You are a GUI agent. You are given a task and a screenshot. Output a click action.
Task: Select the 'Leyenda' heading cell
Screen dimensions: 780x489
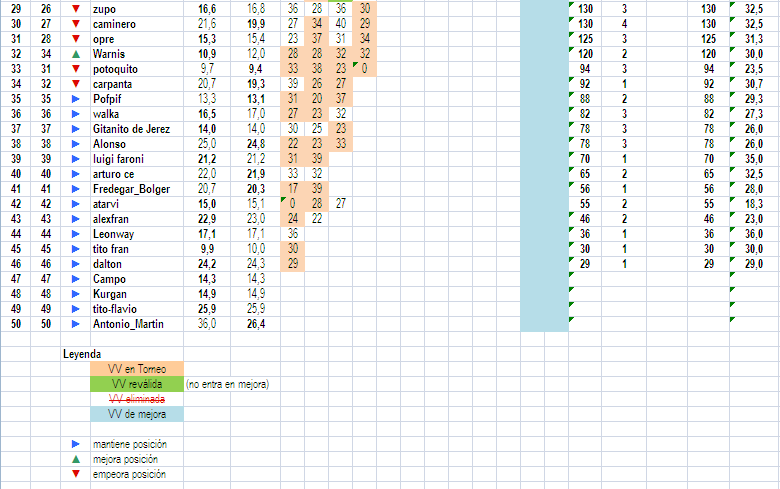[x=82, y=354]
